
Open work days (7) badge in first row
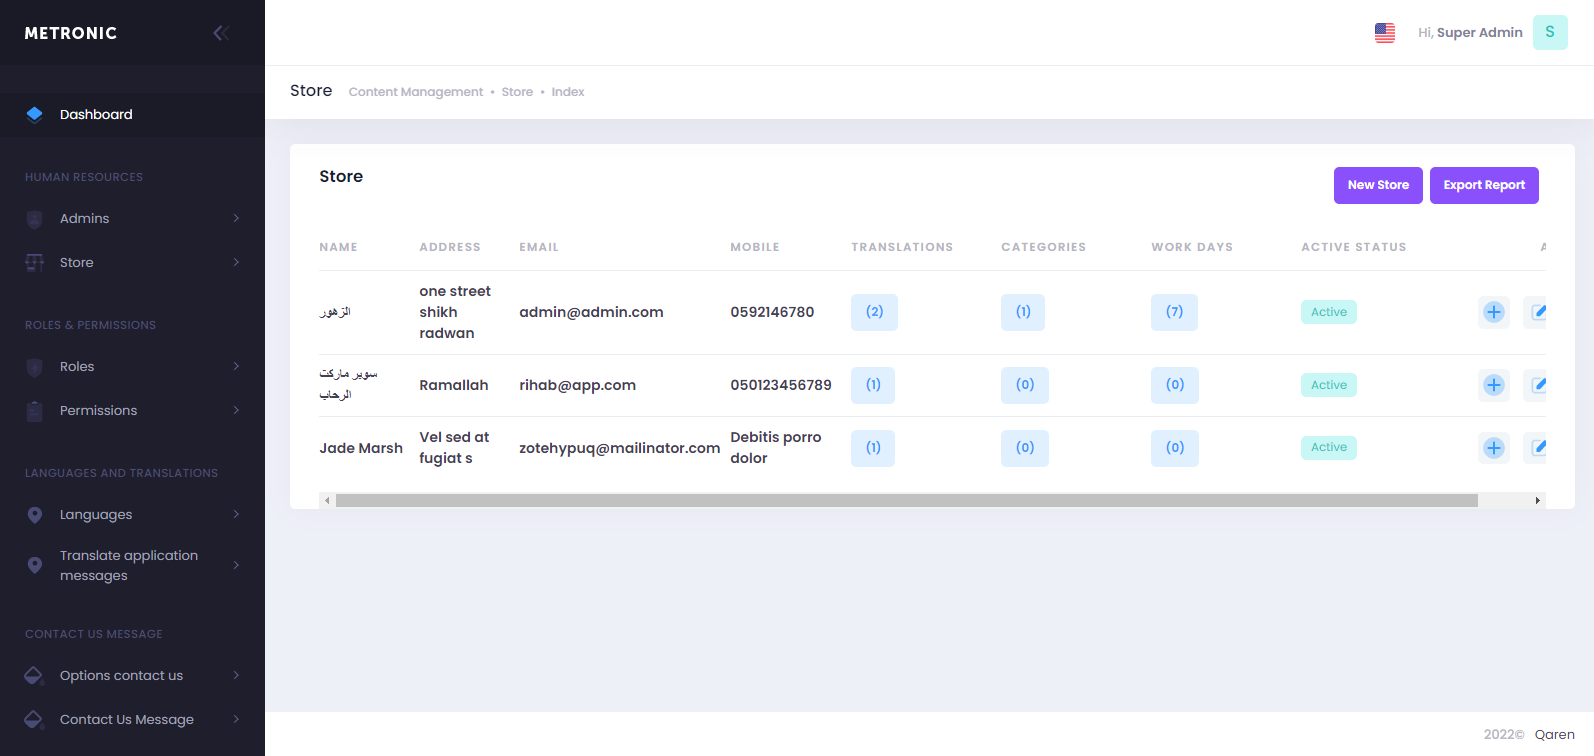1174,312
